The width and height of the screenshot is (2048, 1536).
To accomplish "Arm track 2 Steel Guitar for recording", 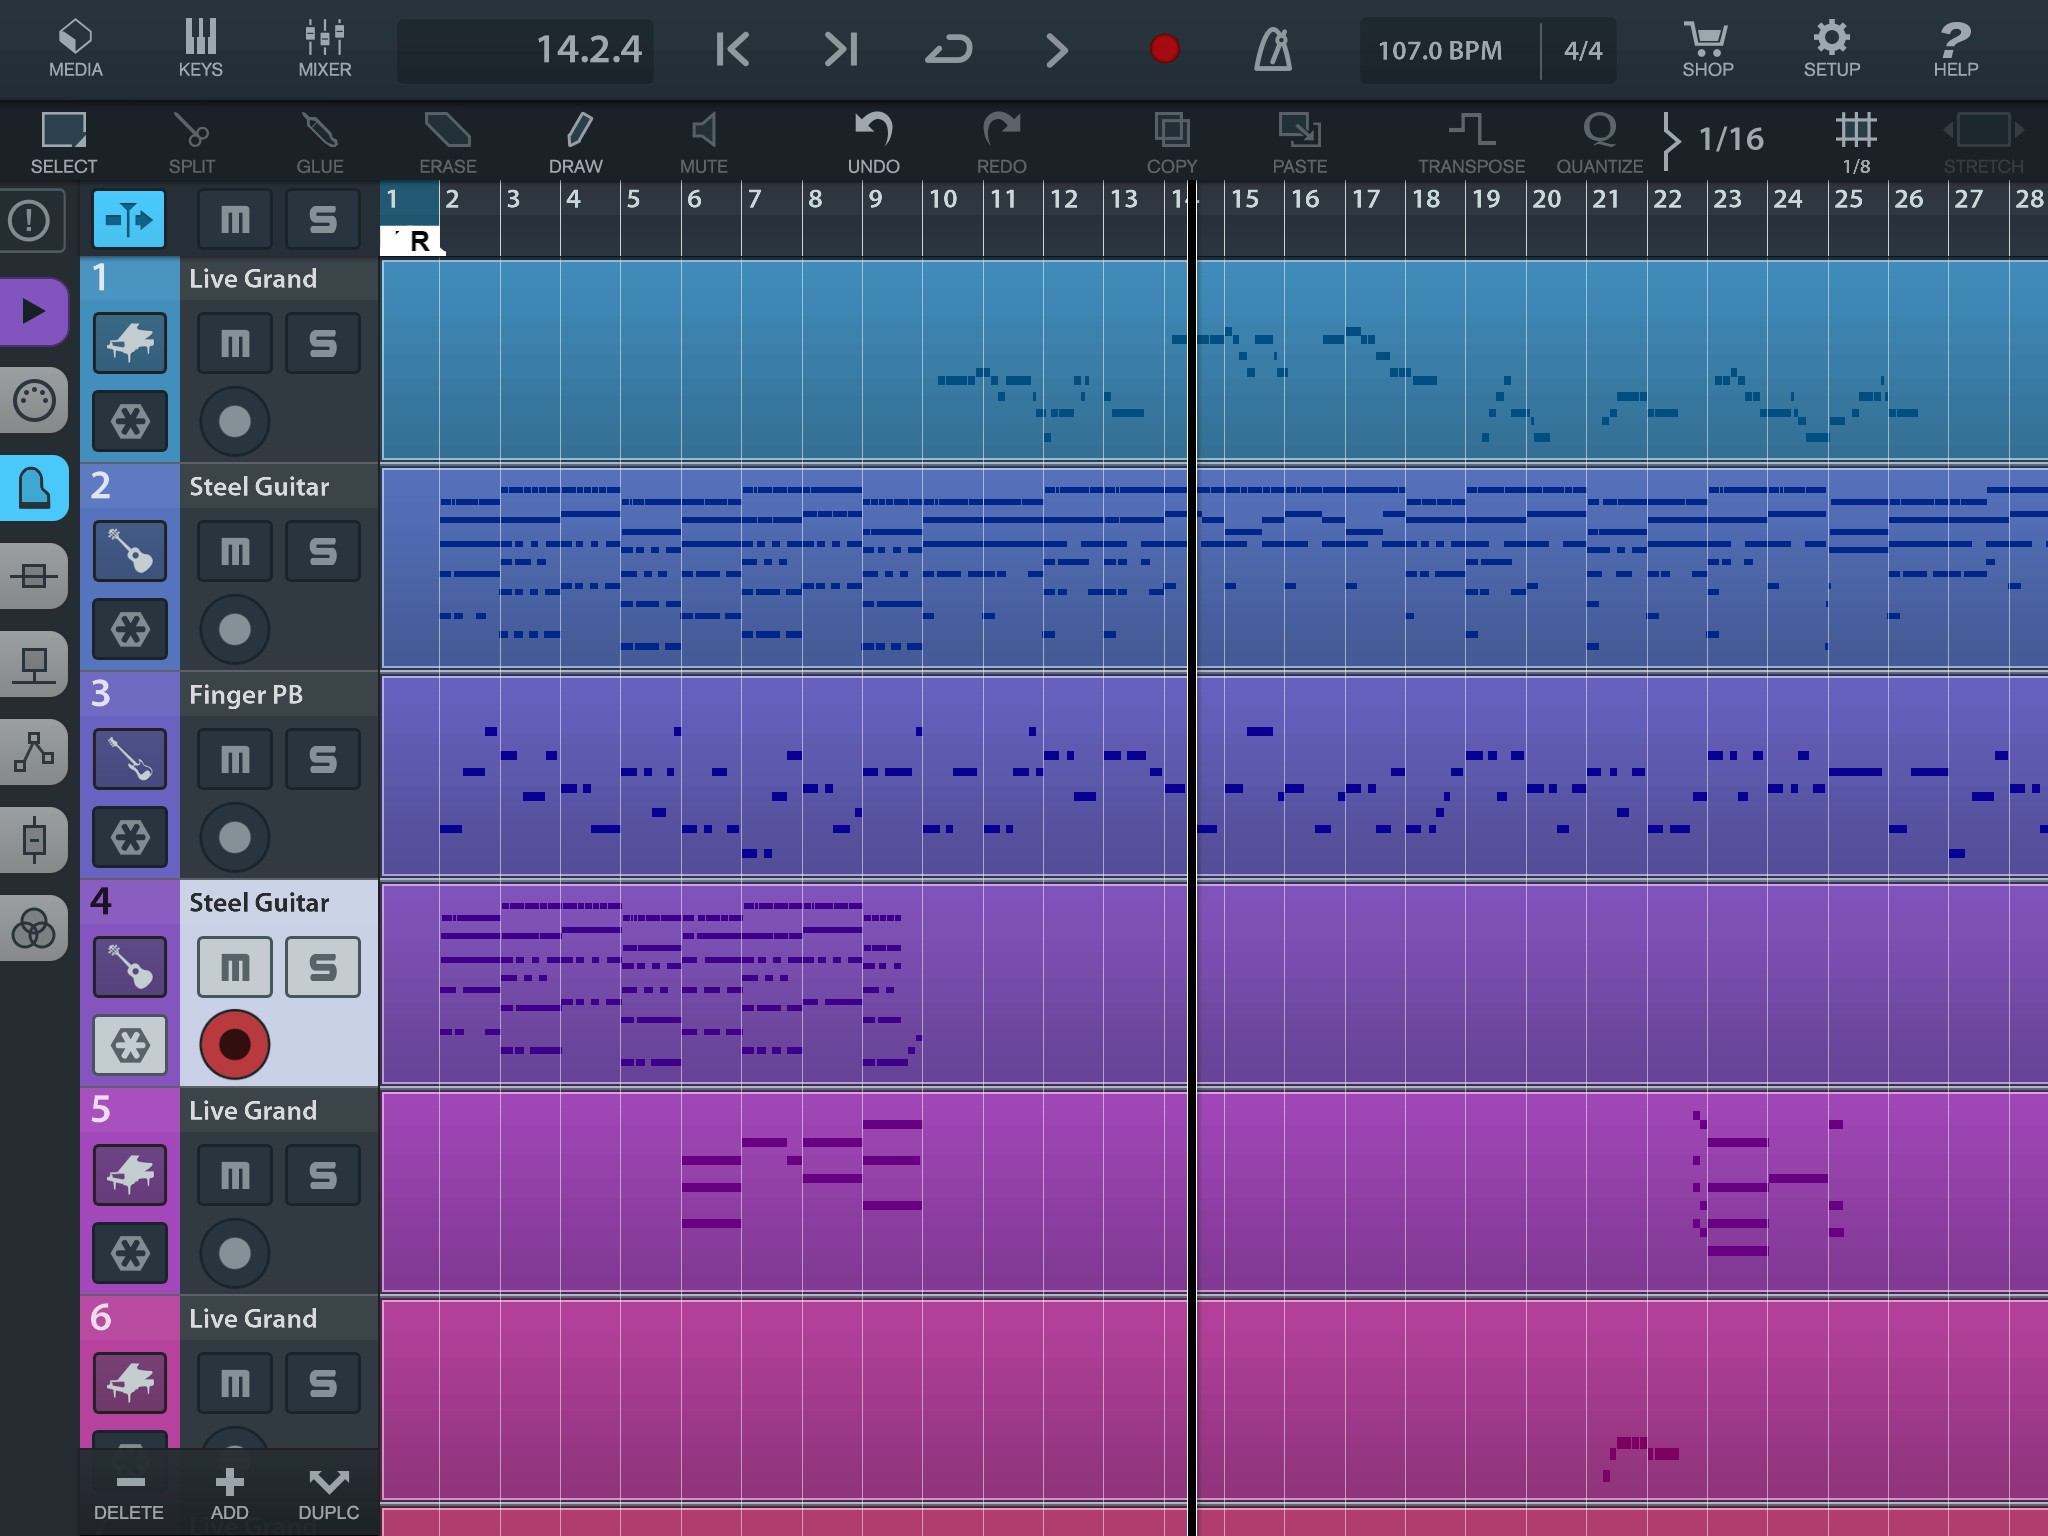I will [x=235, y=629].
